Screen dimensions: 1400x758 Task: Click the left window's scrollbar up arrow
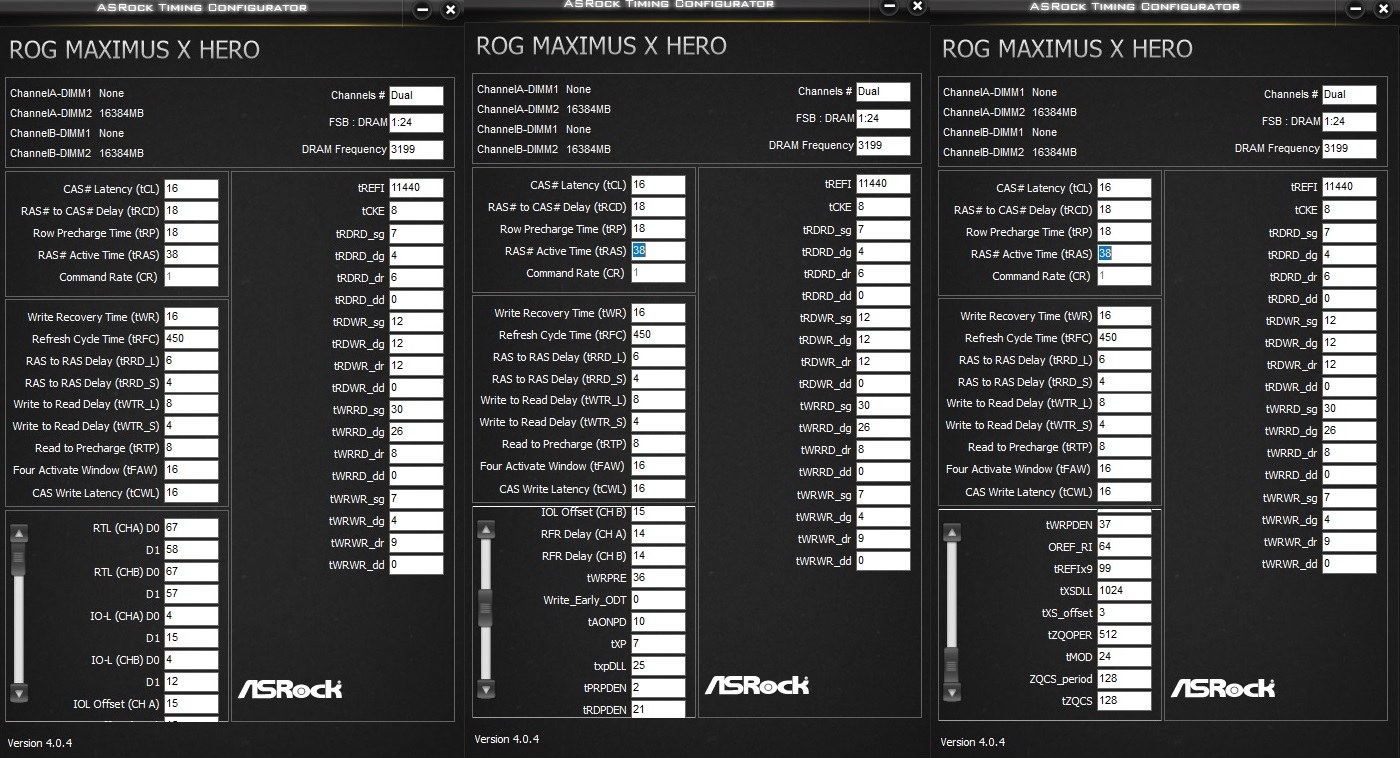coord(18,534)
